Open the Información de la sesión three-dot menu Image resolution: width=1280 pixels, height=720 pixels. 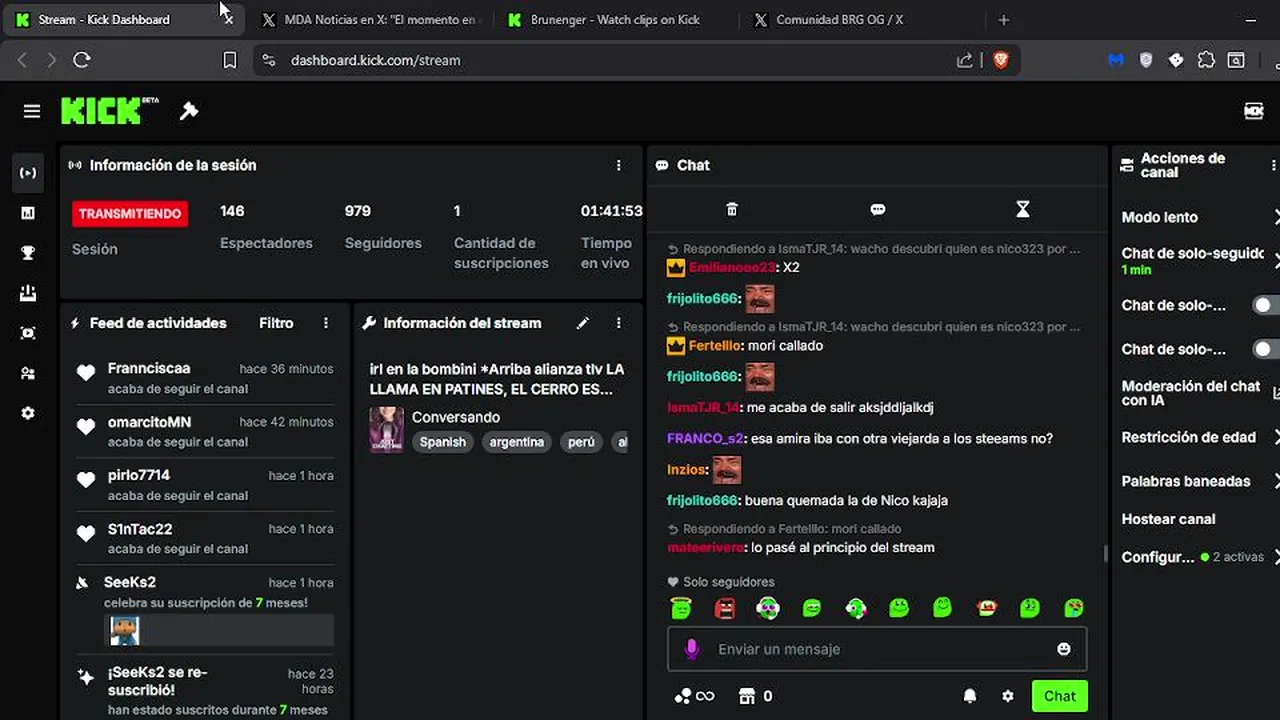click(618, 165)
